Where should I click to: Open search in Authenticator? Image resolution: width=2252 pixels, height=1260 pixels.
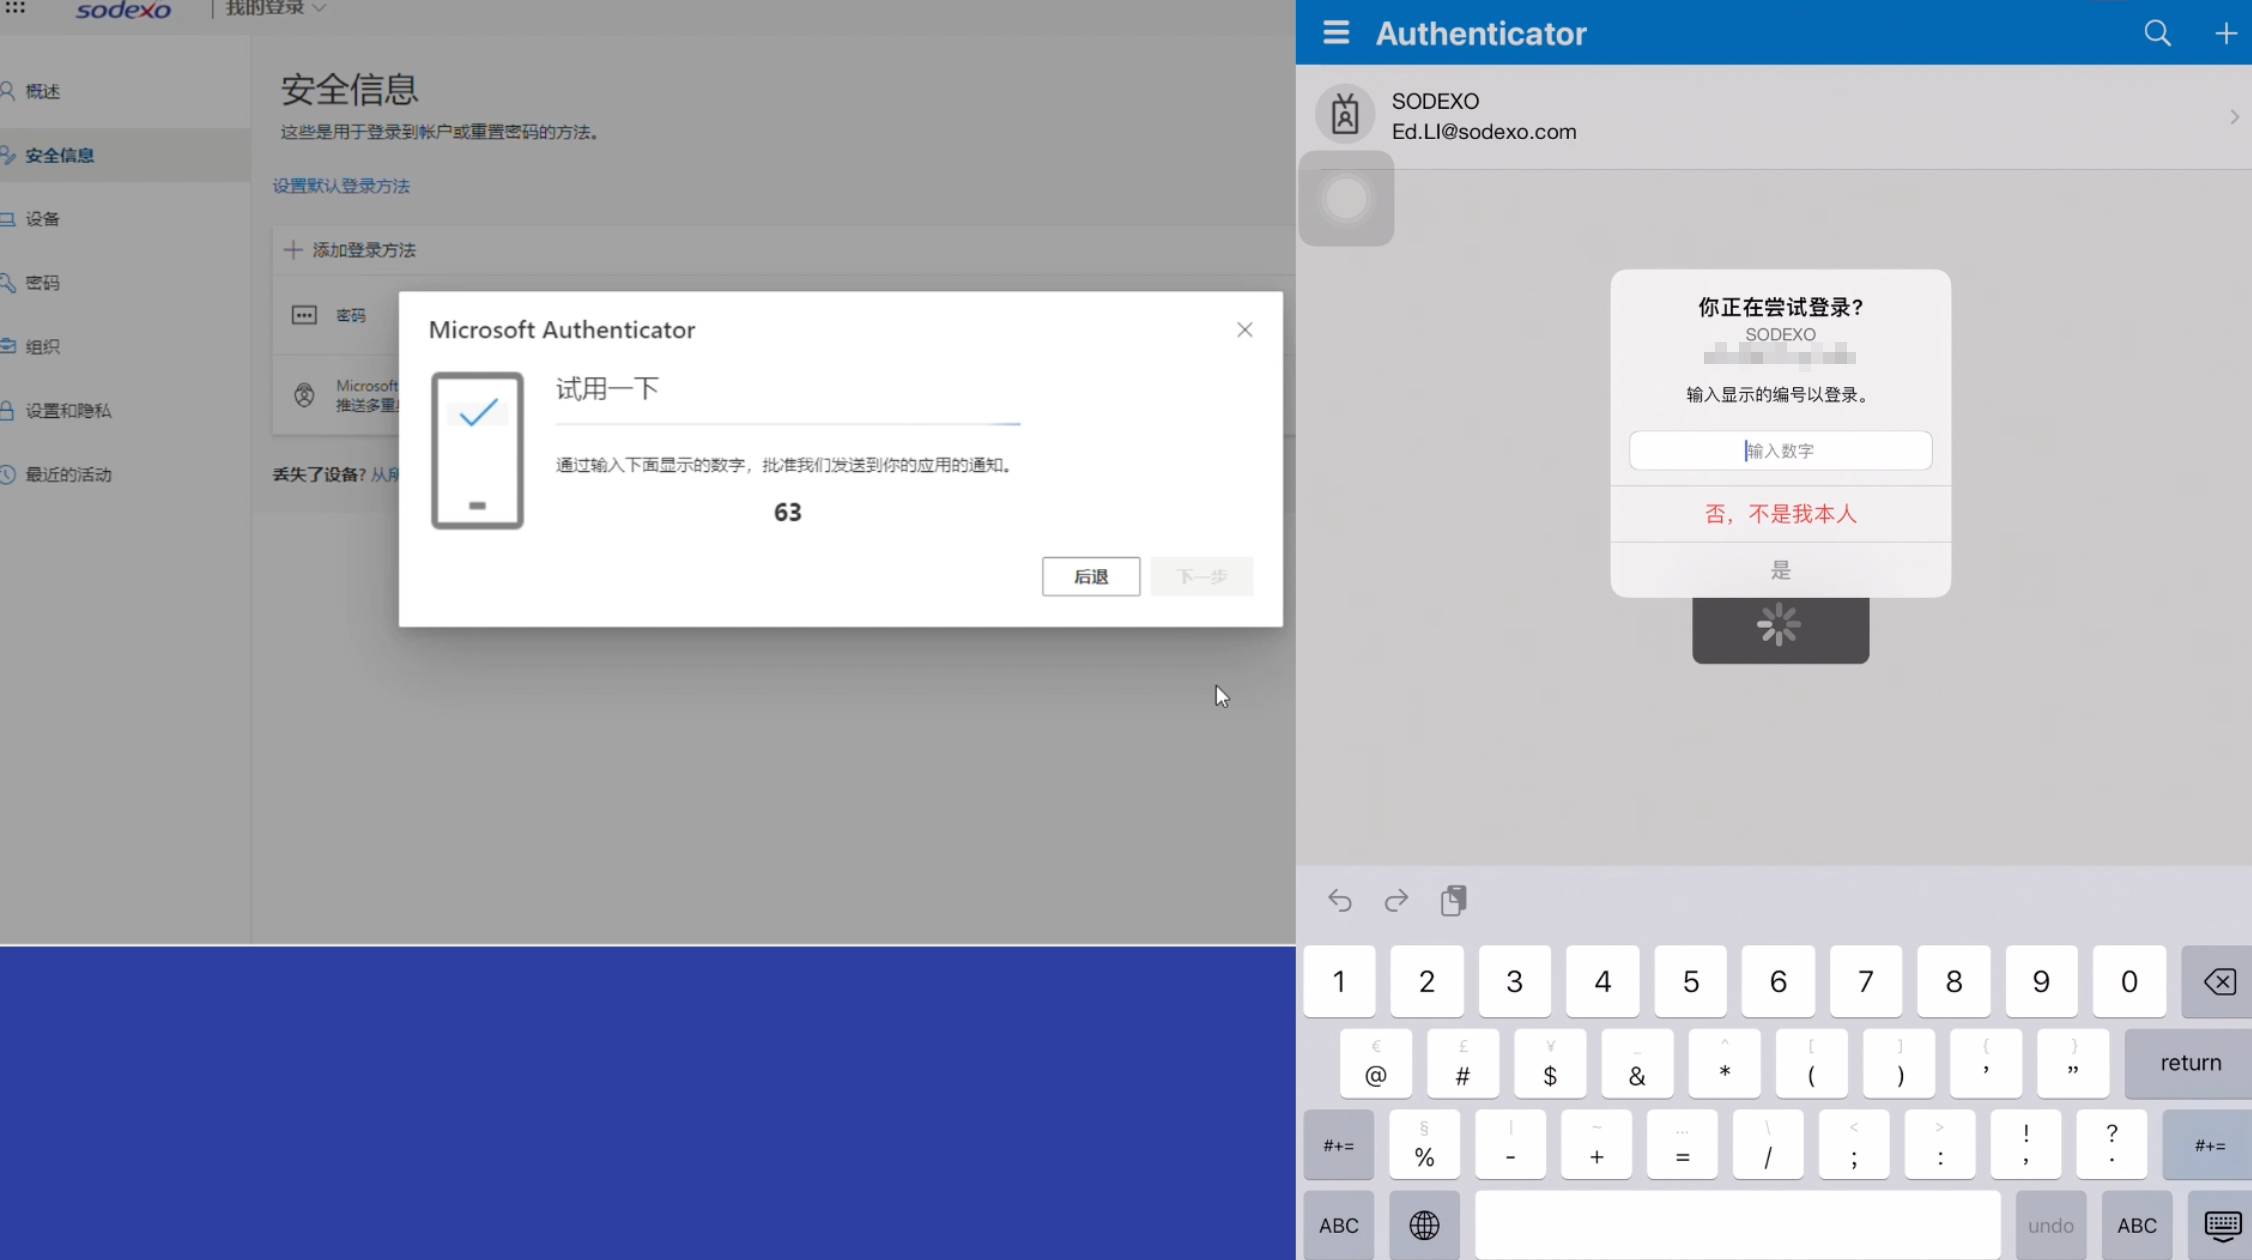point(2157,33)
